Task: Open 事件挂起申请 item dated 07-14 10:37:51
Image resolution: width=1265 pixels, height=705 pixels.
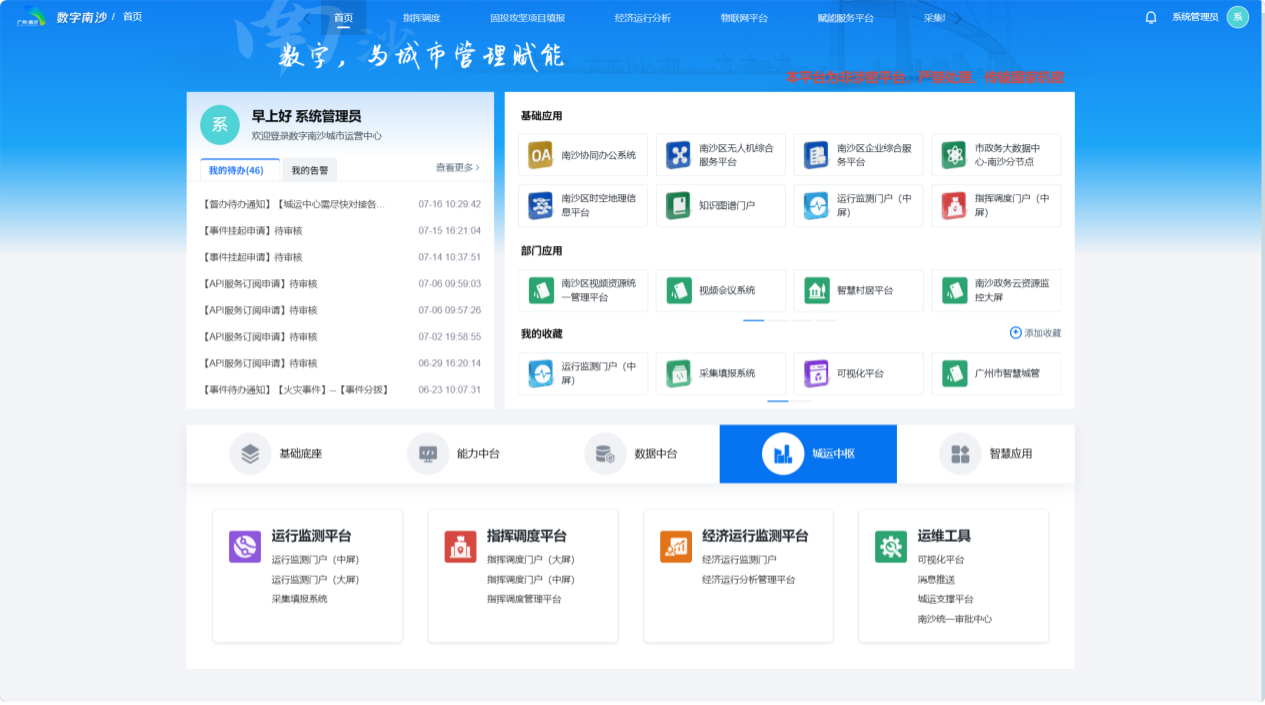Action: (x=341, y=257)
